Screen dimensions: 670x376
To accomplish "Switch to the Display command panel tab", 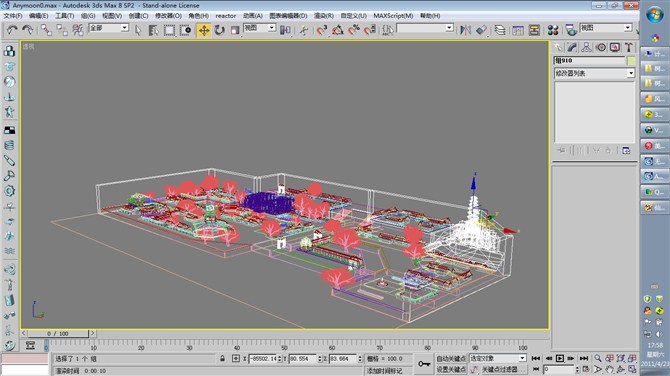I will (615, 47).
